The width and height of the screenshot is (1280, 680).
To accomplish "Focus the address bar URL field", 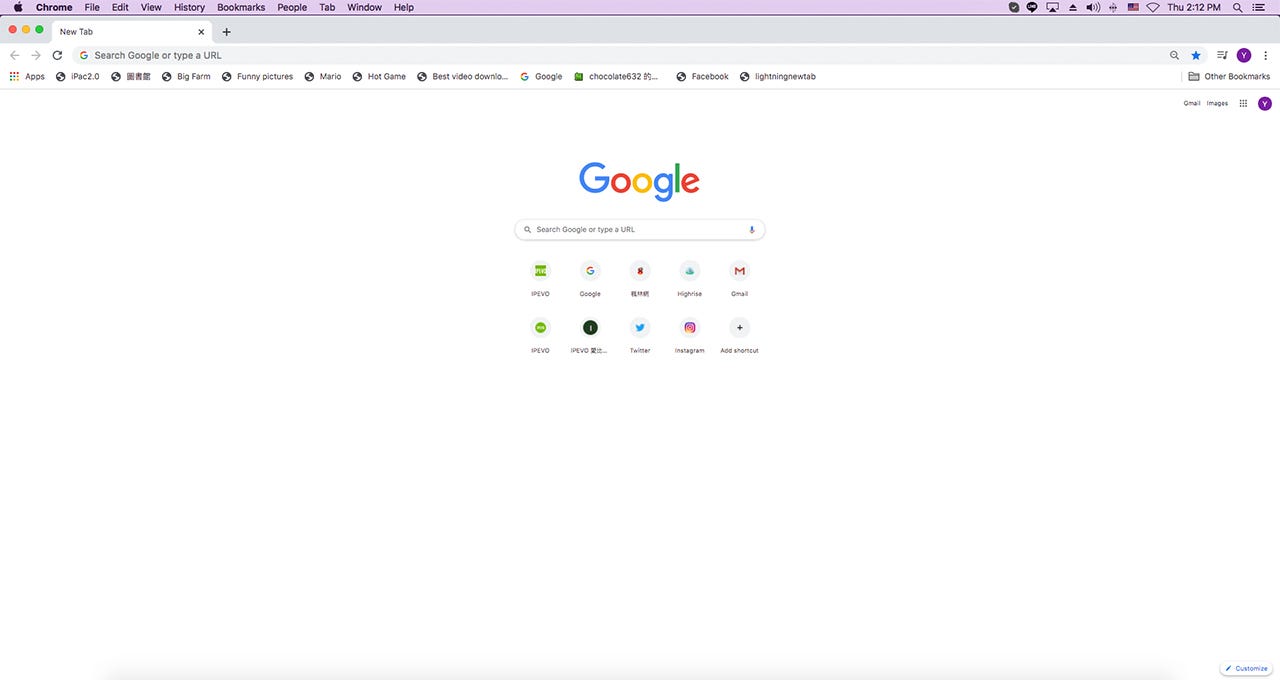I will 620,55.
